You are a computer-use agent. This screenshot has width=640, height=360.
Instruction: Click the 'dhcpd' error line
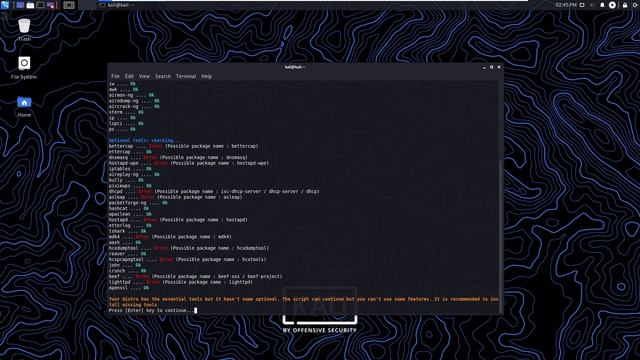pos(214,191)
